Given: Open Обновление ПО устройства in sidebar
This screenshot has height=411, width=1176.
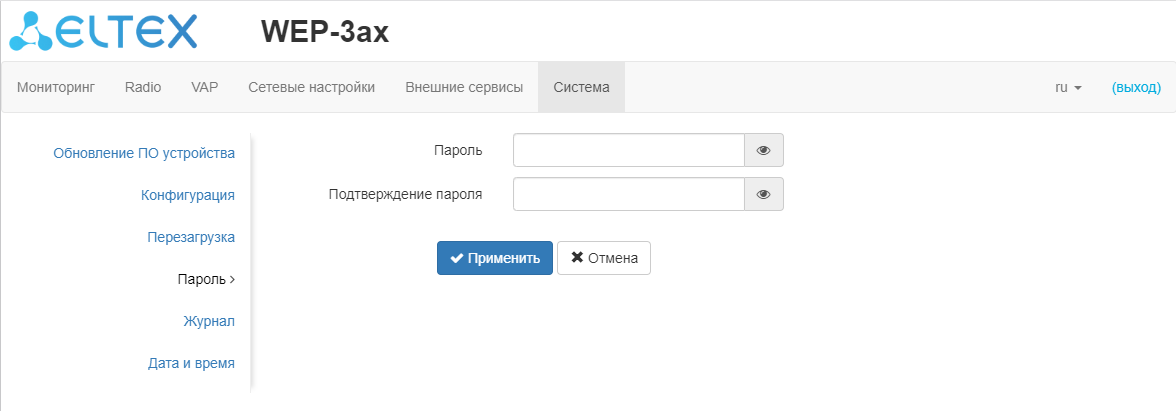Looking at the screenshot, I should [144, 153].
